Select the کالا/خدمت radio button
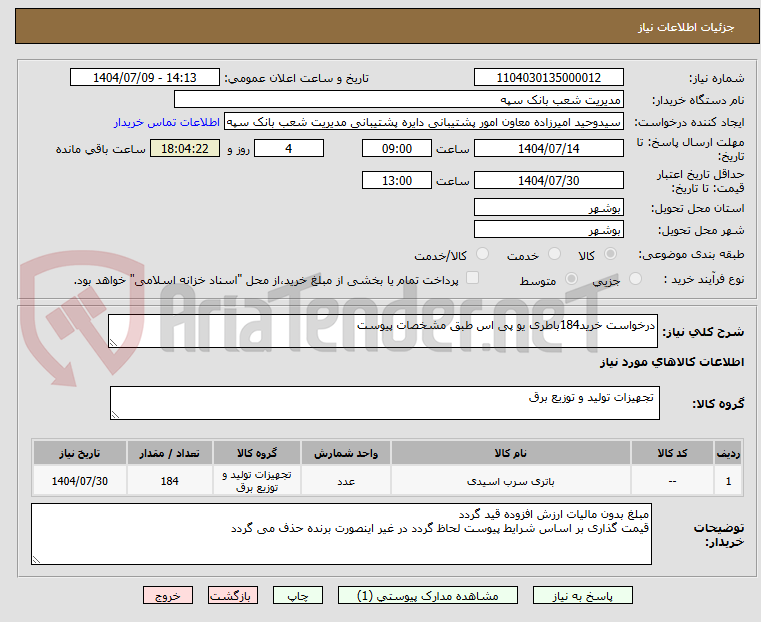Screen dimensions: 761x622 pos(482,254)
